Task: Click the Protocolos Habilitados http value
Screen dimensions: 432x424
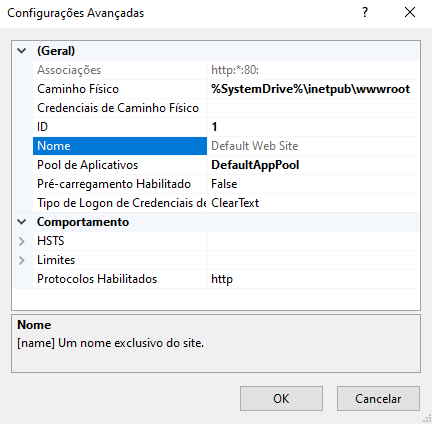Action: pos(313,279)
